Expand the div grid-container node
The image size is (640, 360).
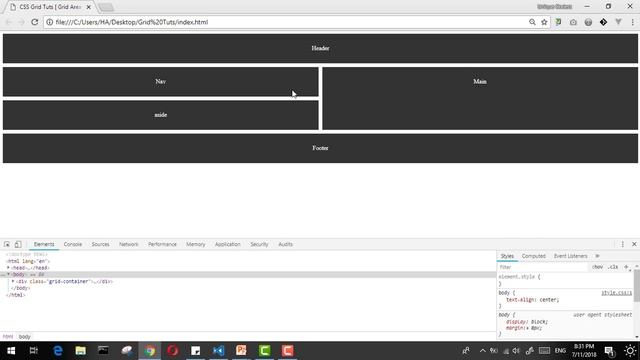13,281
